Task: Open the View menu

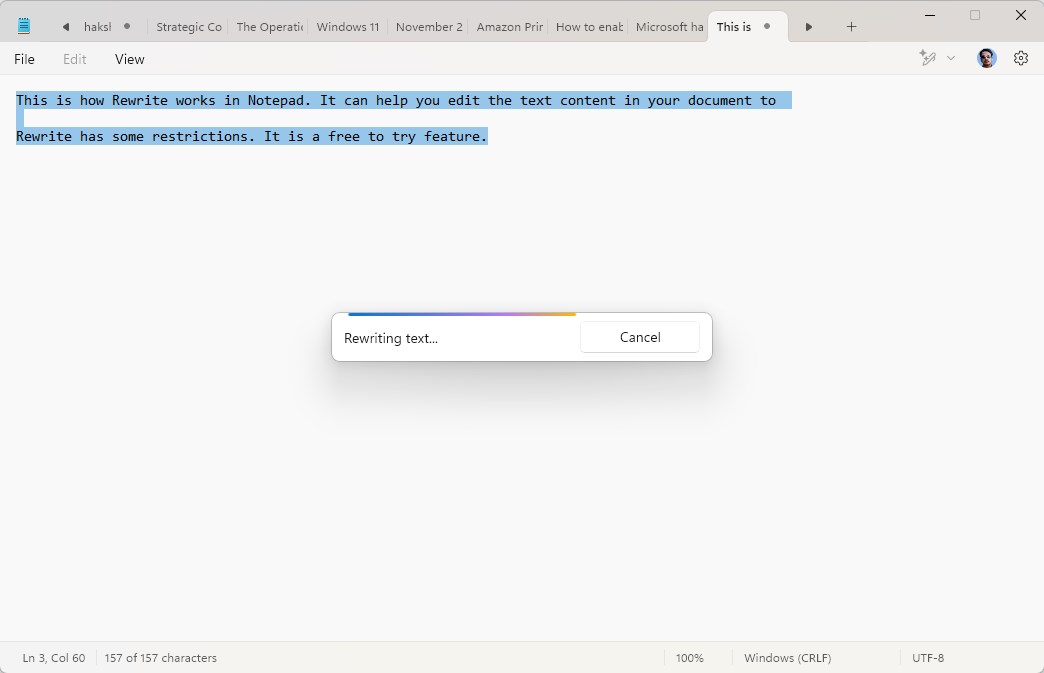Action: 129,59
